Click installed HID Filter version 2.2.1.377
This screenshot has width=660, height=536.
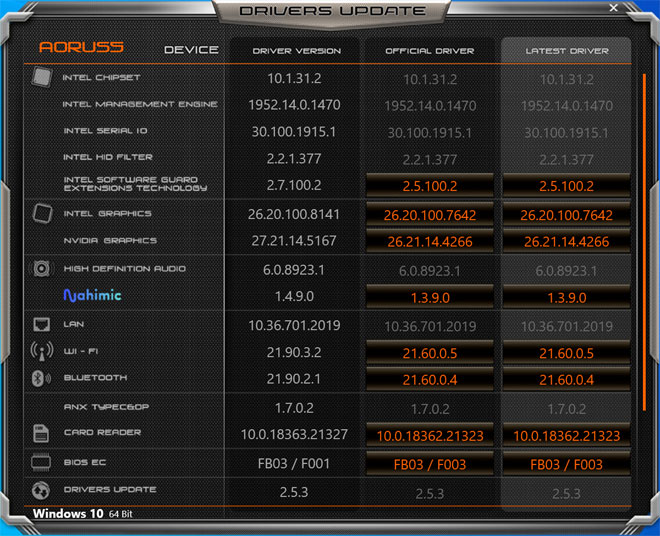pos(294,158)
